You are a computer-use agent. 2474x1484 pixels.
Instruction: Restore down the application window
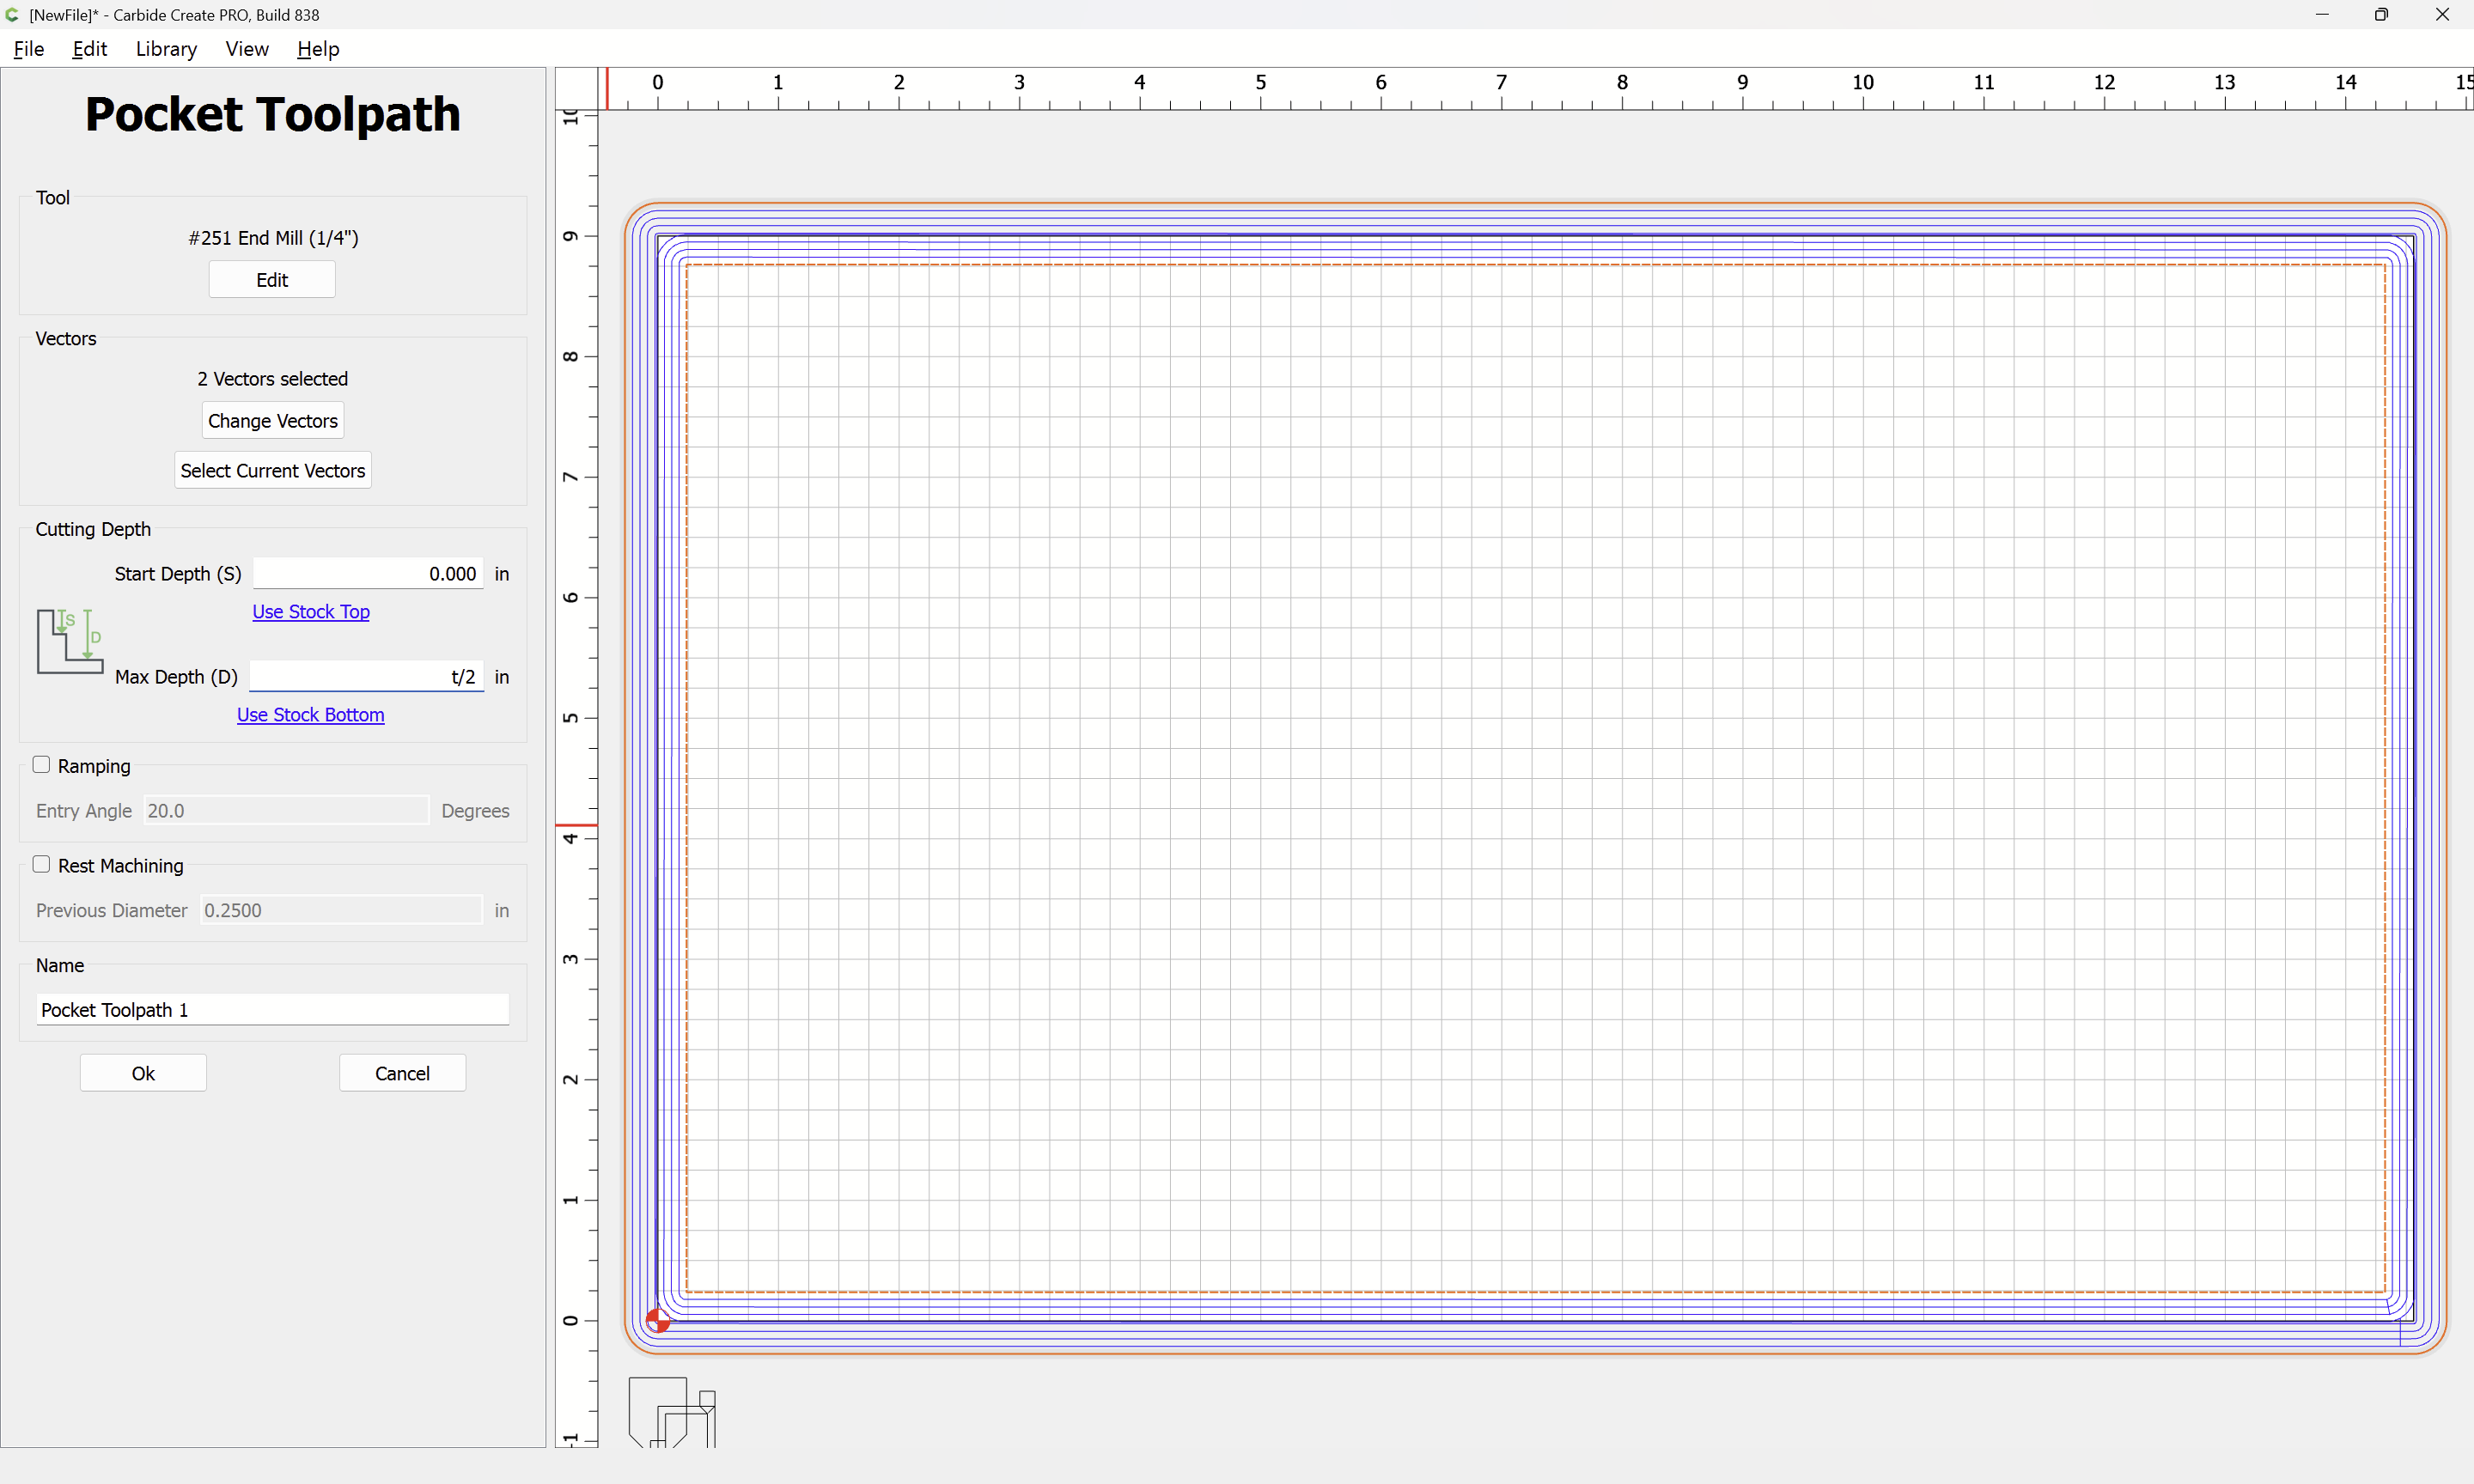click(x=2381, y=15)
